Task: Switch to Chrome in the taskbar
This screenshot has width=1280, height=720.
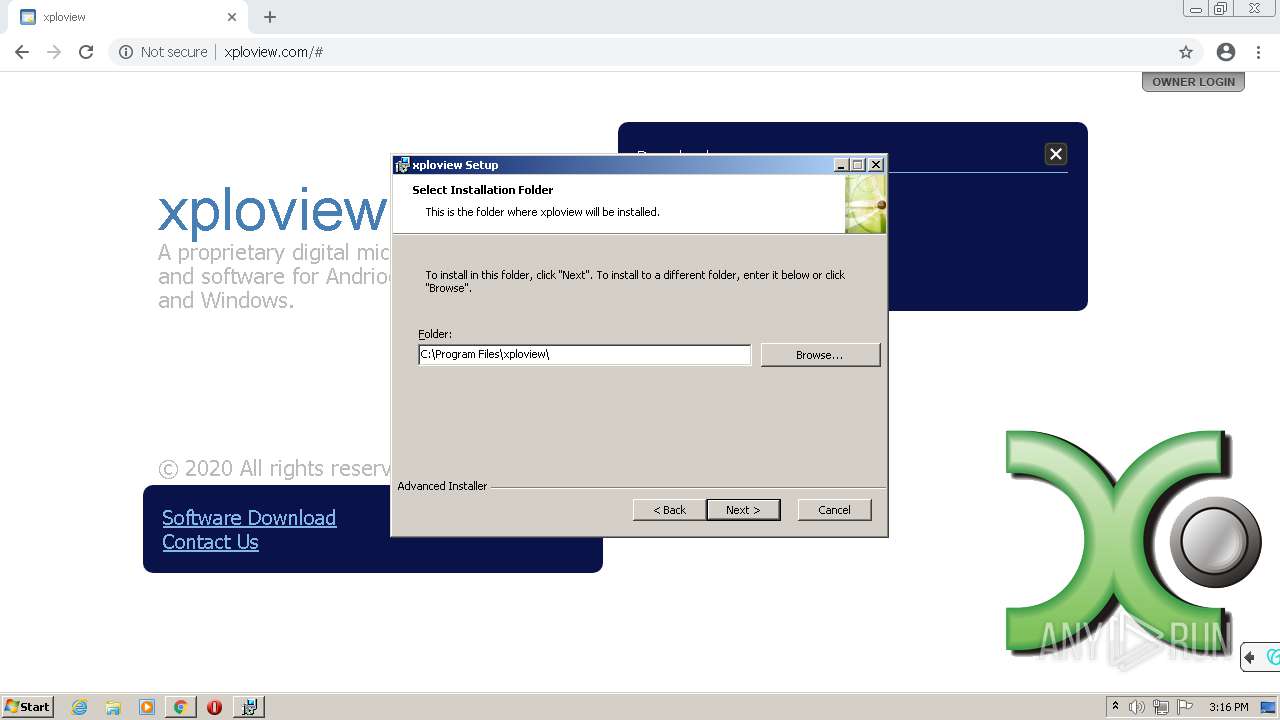Action: 180,707
